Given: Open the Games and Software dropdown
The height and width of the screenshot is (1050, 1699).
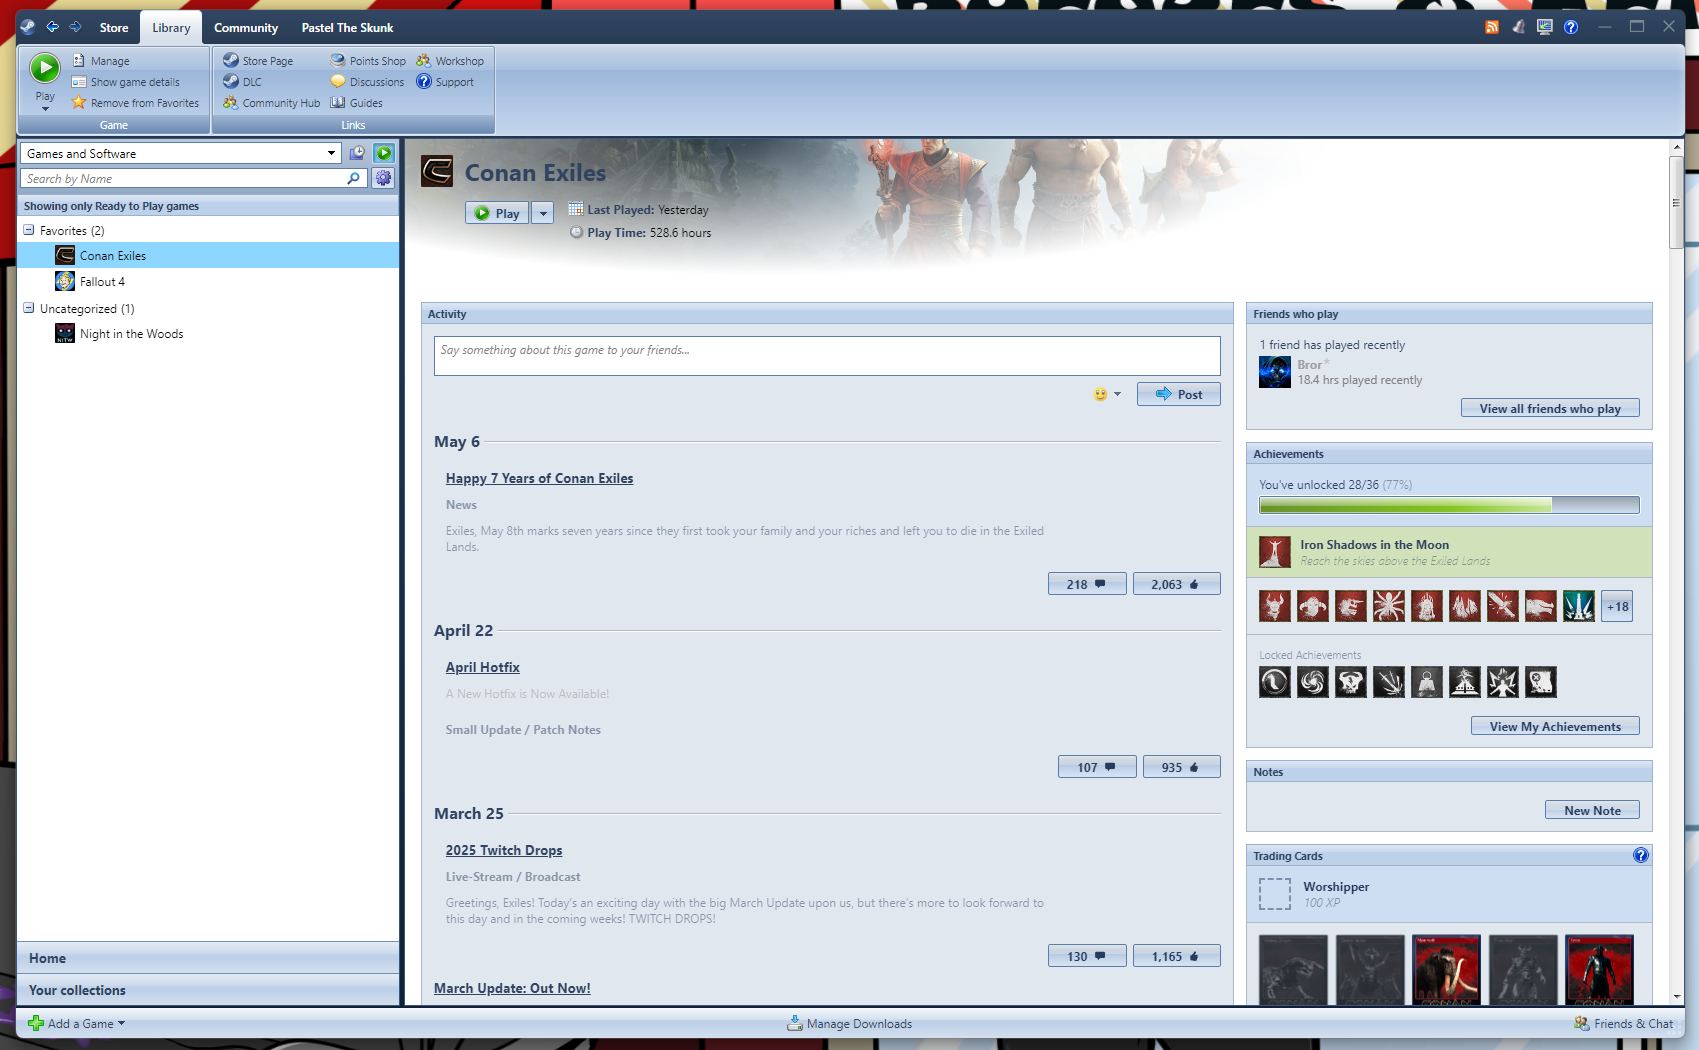Looking at the screenshot, I should tap(180, 153).
